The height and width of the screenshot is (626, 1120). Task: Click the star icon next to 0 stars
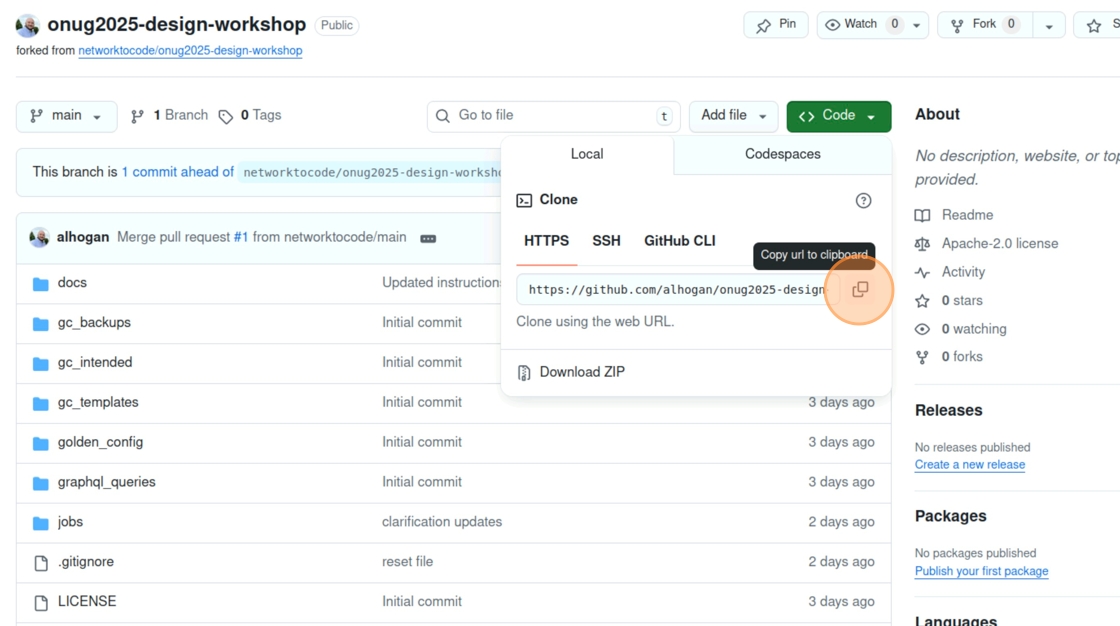click(922, 301)
